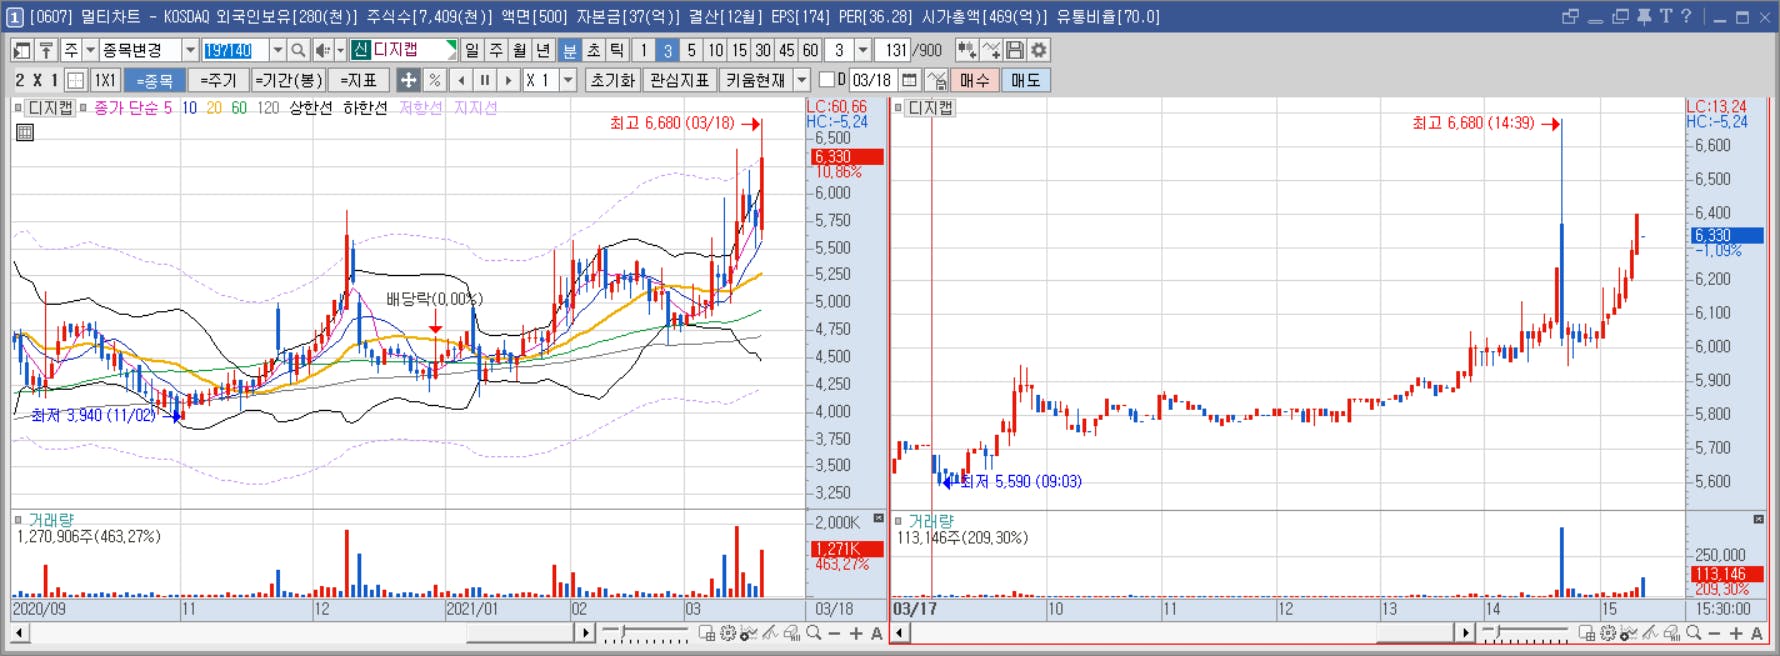The image size is (1780, 656).
Task: Select the 분 minute period toggle
Action: coord(569,50)
